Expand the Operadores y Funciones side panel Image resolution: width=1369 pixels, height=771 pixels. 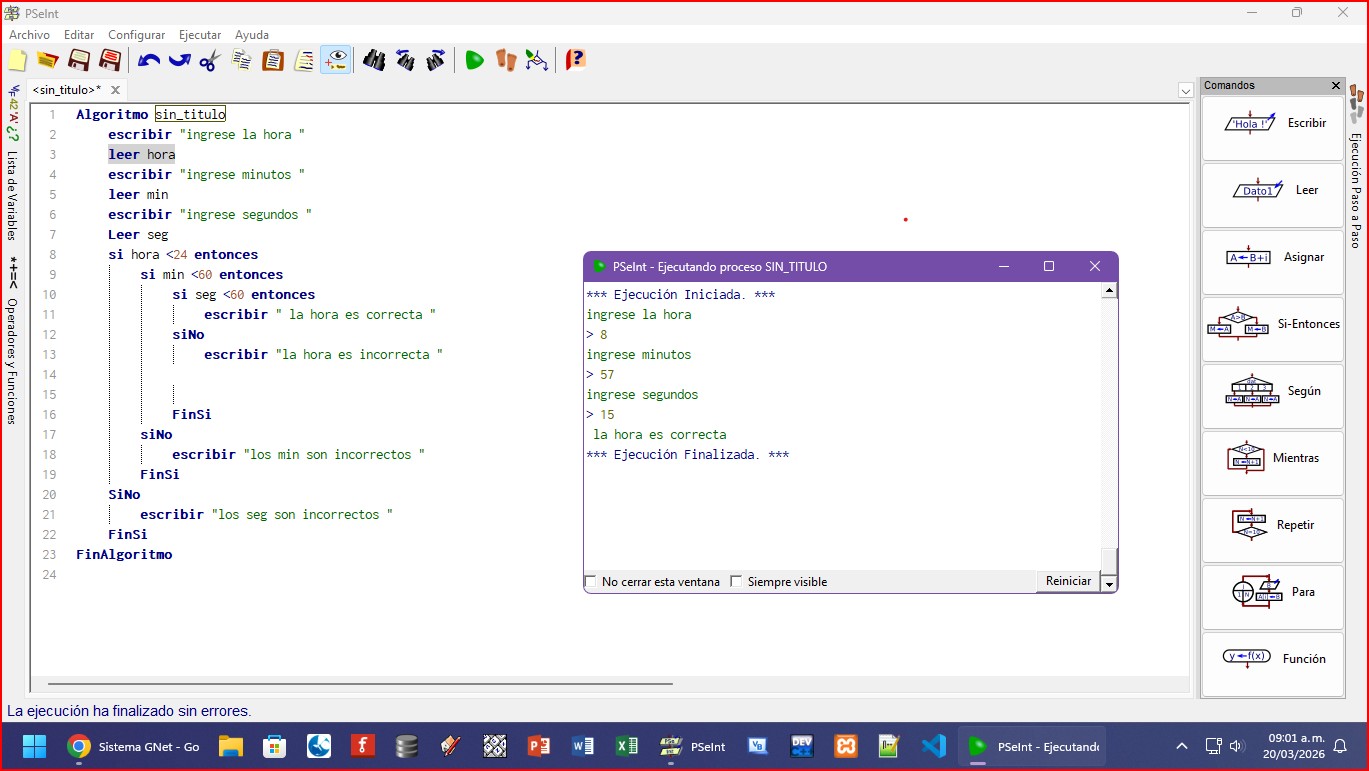[x=12, y=360]
